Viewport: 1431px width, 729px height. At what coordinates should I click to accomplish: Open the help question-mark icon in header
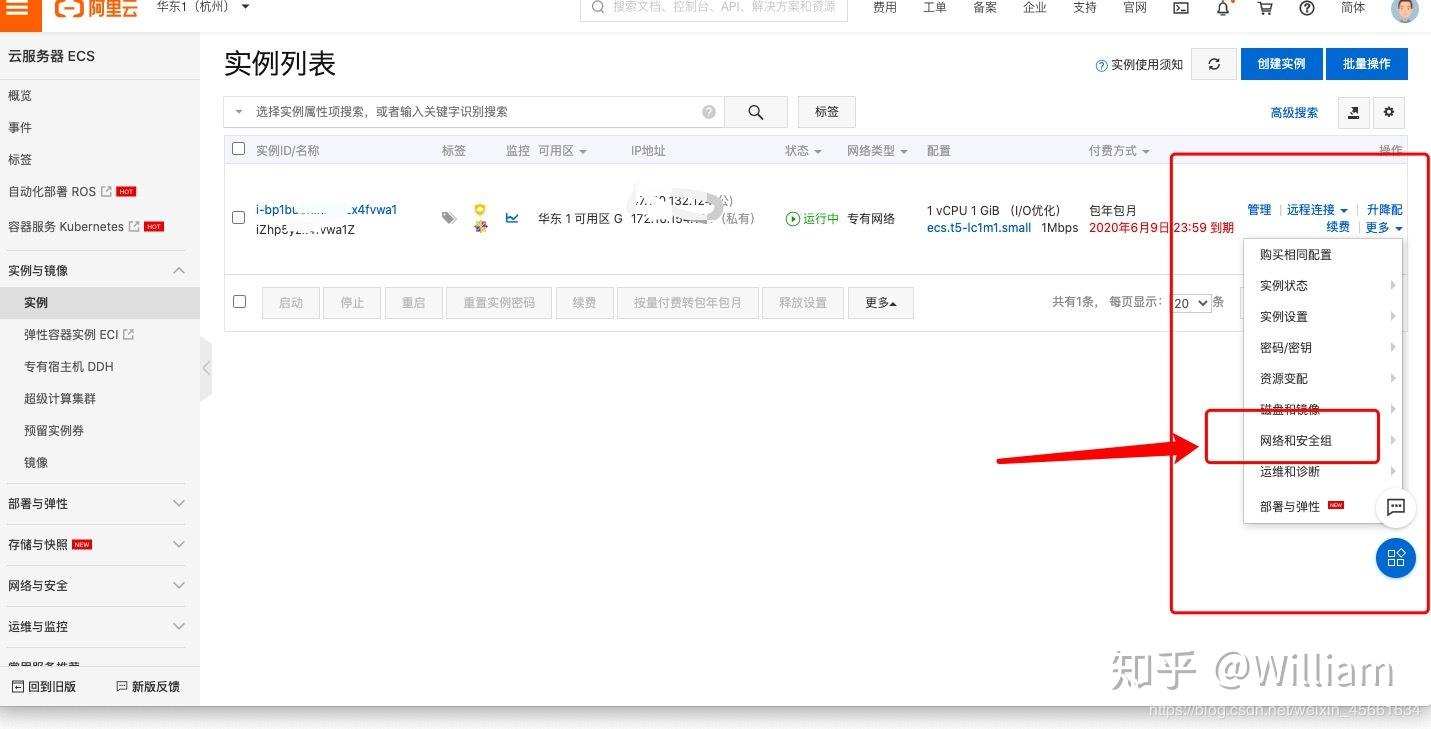[x=1307, y=8]
